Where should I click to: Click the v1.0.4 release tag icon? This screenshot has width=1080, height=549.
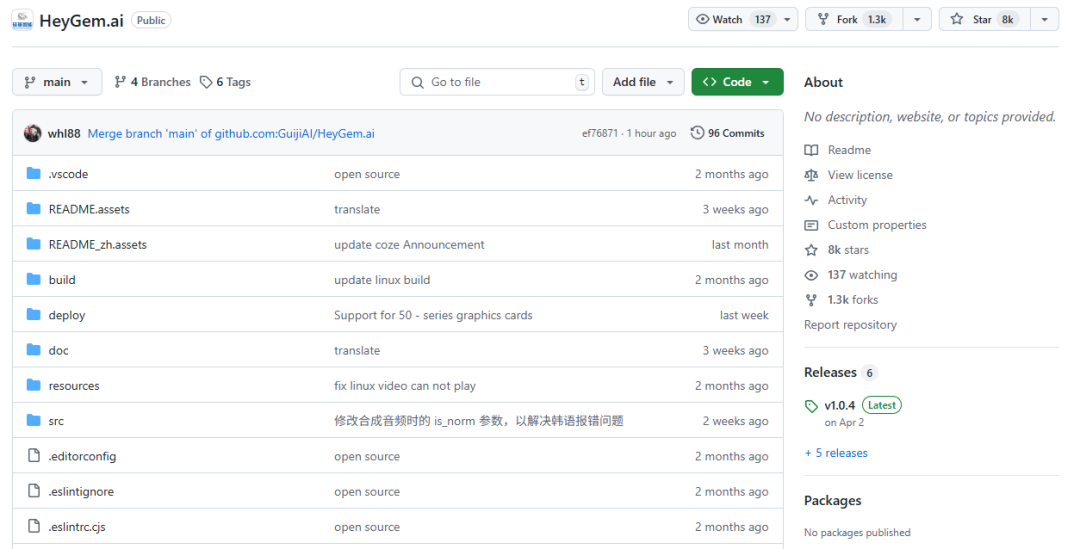(x=811, y=406)
